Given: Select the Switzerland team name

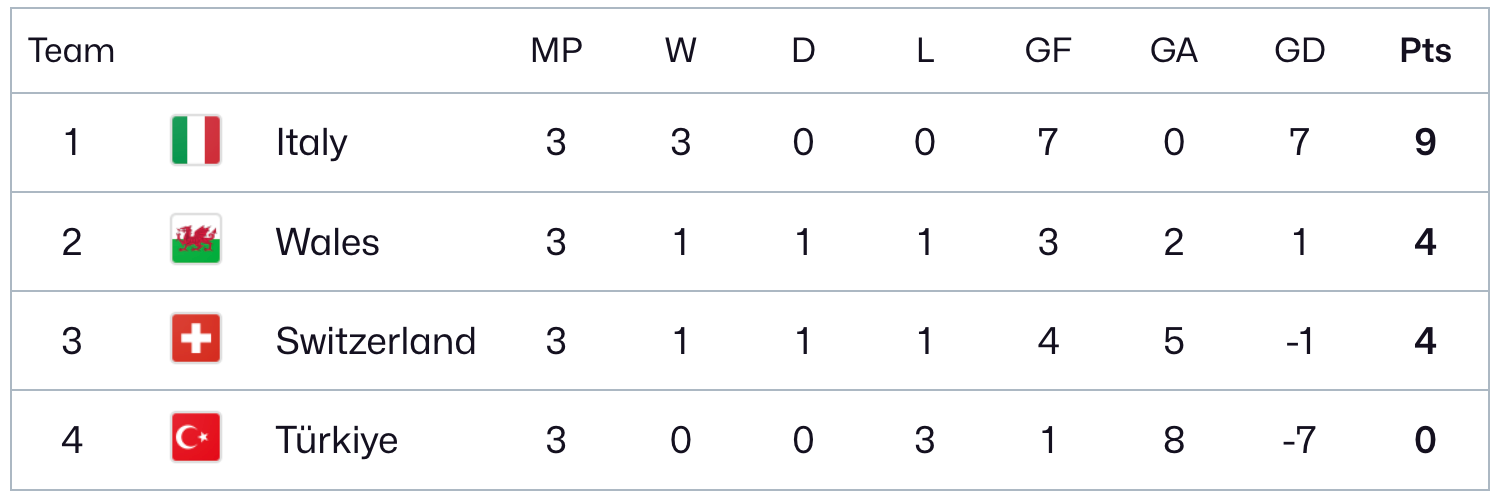Looking at the screenshot, I should 375,342.
